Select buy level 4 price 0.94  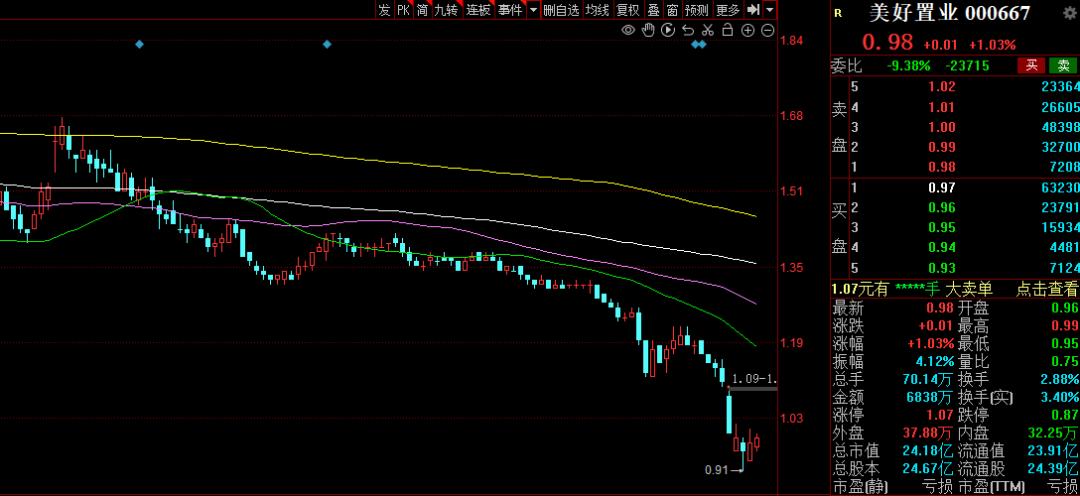point(943,247)
